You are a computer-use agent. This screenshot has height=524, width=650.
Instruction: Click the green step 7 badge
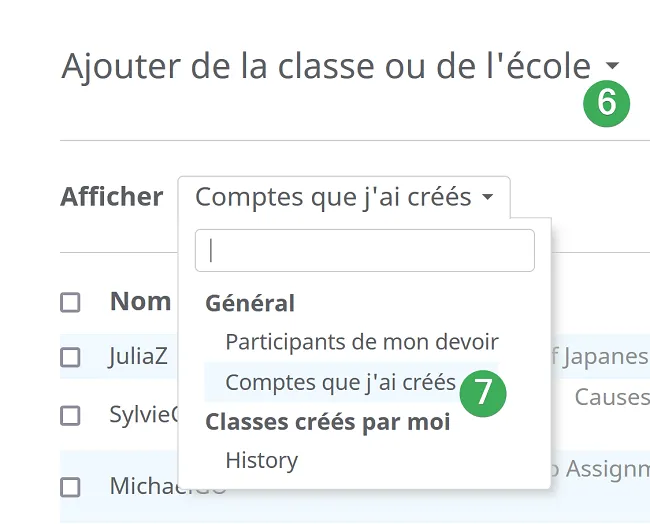483,392
